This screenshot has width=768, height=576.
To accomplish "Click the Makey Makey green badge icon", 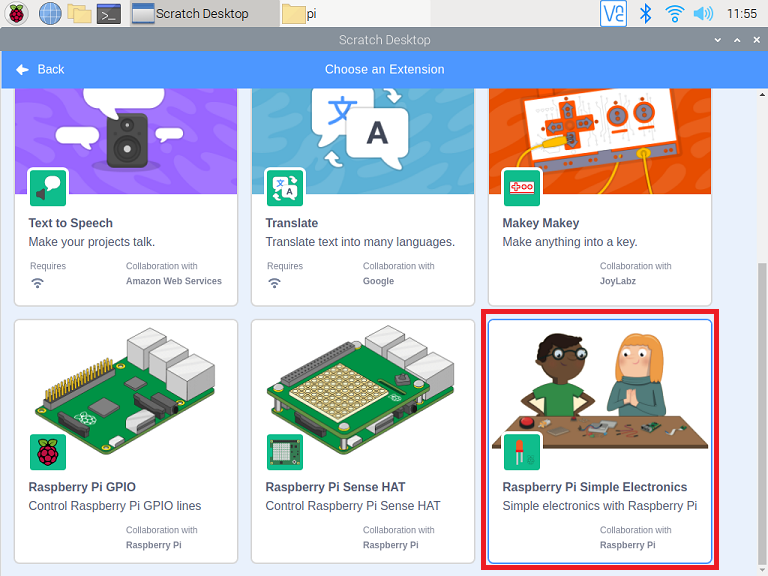I will coord(522,188).
